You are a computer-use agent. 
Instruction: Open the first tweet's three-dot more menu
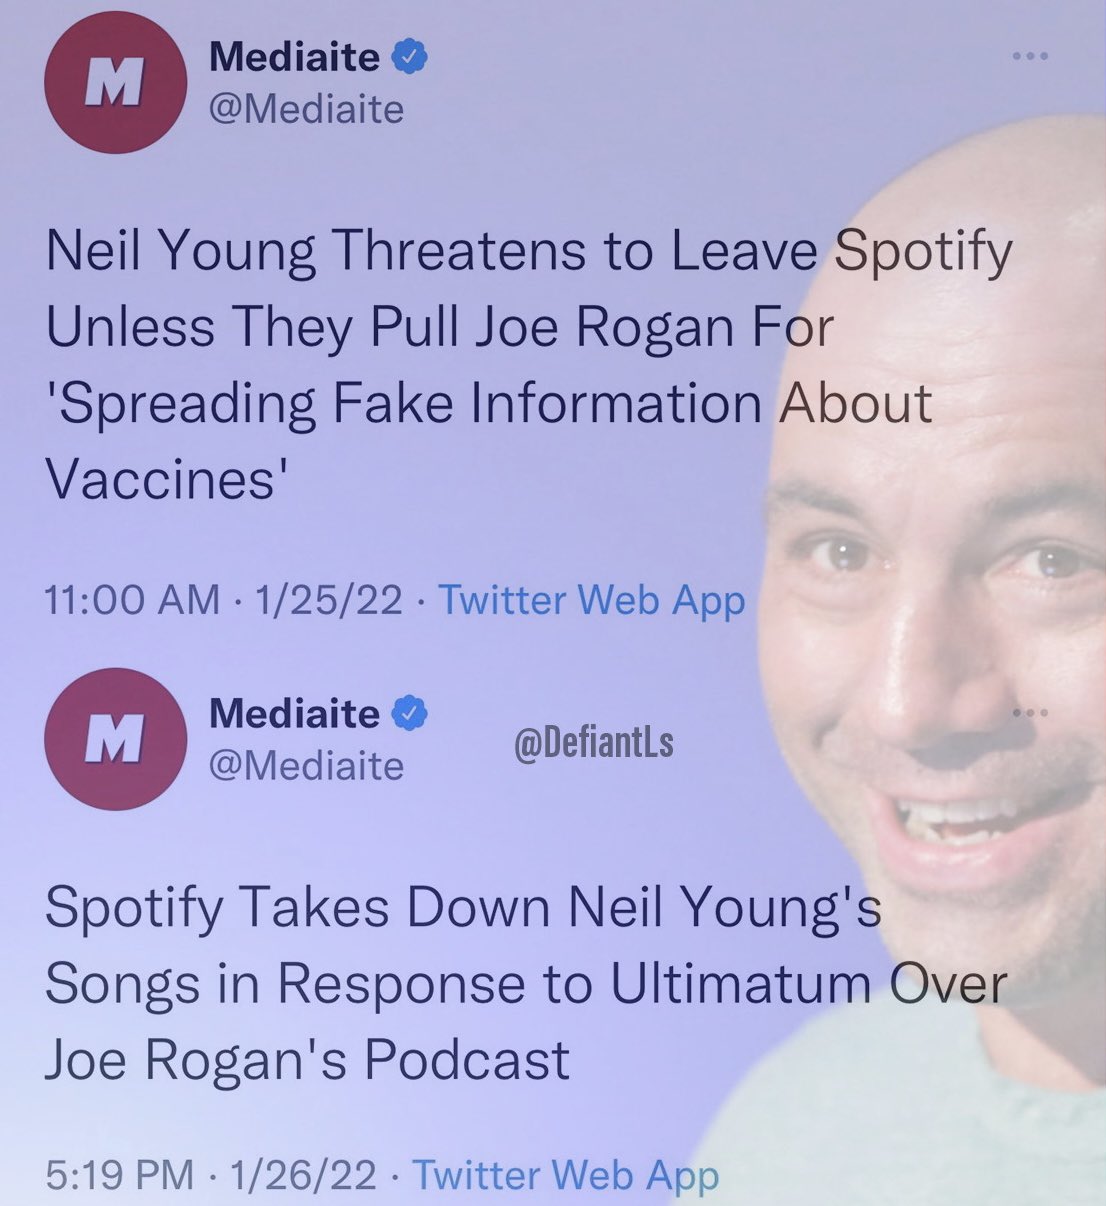pos(1030,56)
